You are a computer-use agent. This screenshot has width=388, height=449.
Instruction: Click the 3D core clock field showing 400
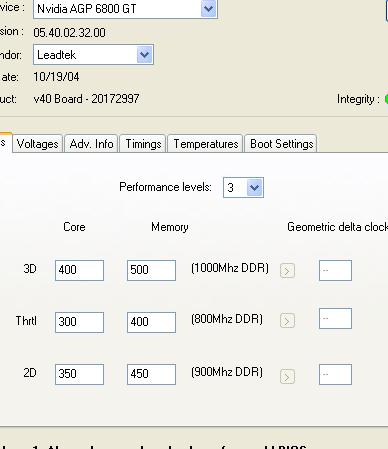click(79, 270)
